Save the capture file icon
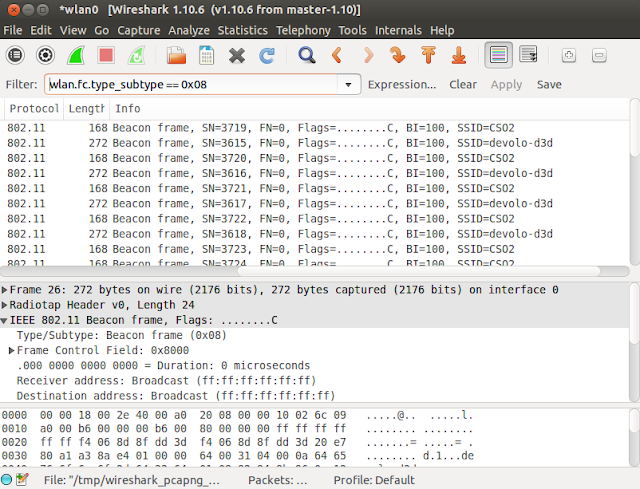Image resolution: width=640 pixels, height=489 pixels. click(207, 55)
